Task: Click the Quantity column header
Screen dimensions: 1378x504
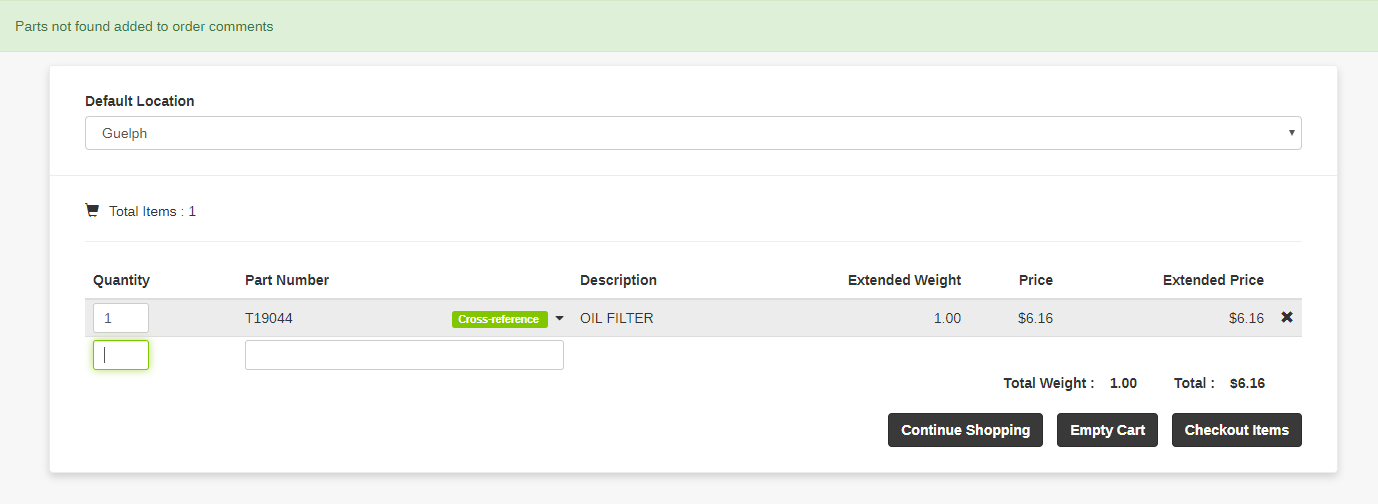Action: (x=121, y=280)
